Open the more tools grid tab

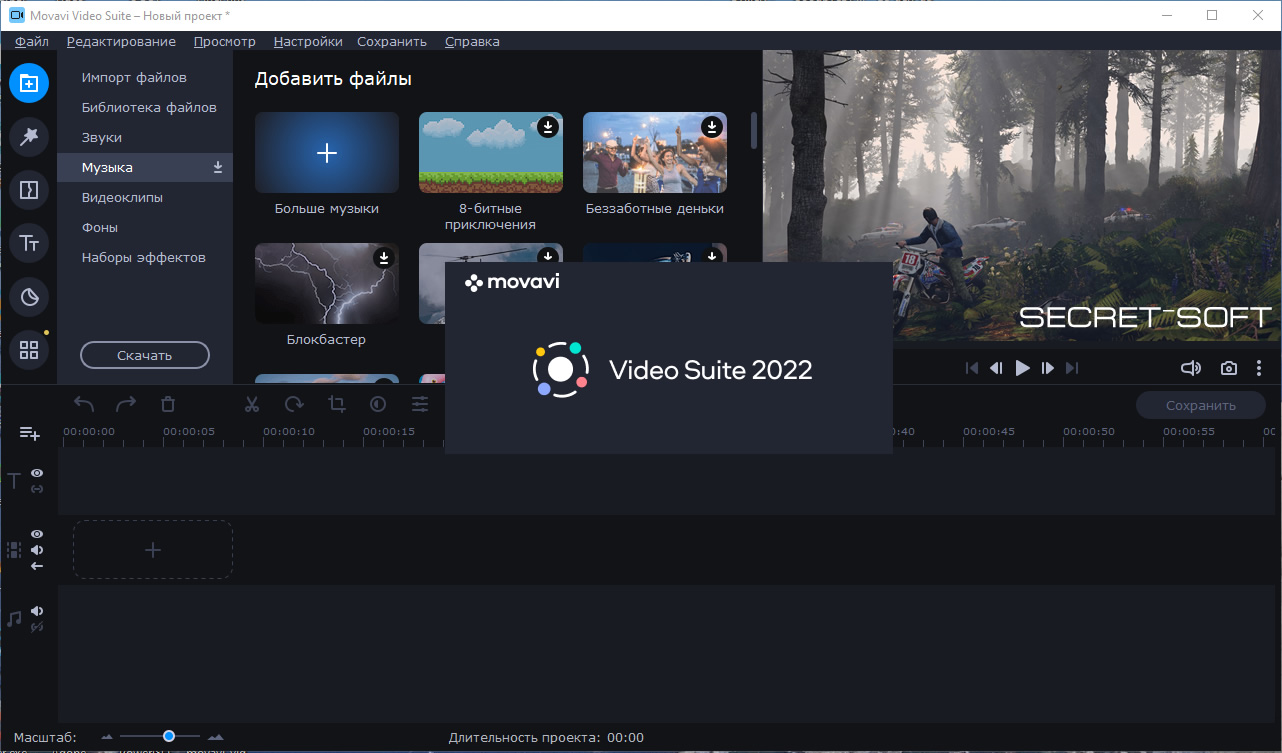(29, 350)
